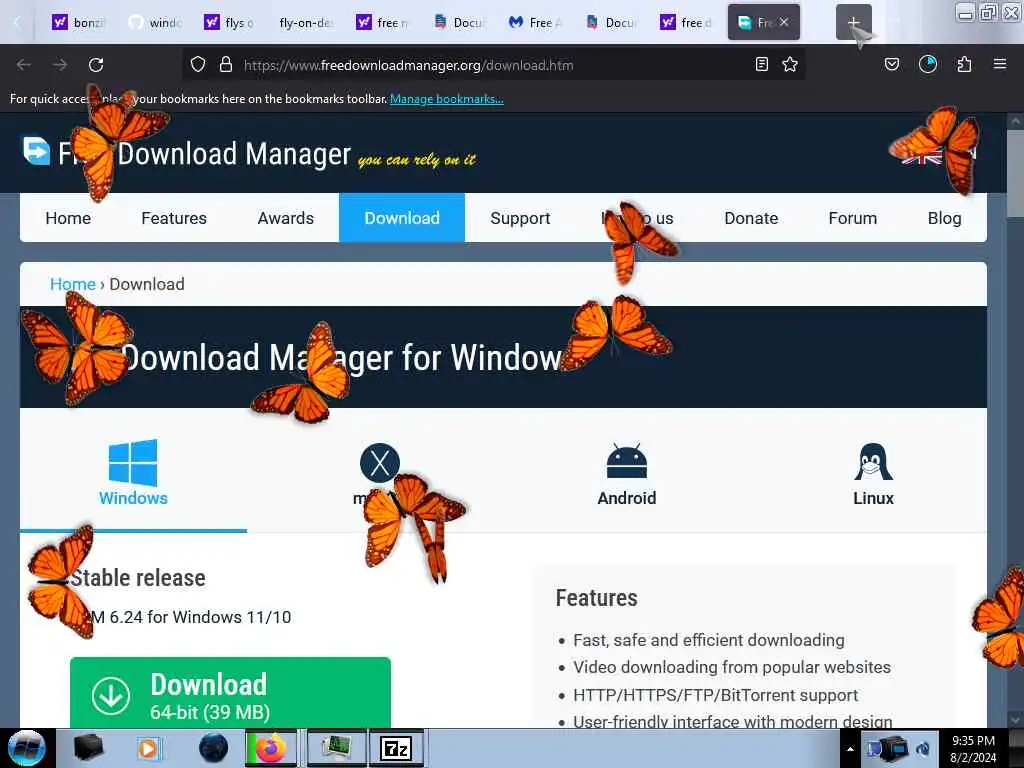
Task: Open the Blog navigation item
Action: (x=944, y=218)
